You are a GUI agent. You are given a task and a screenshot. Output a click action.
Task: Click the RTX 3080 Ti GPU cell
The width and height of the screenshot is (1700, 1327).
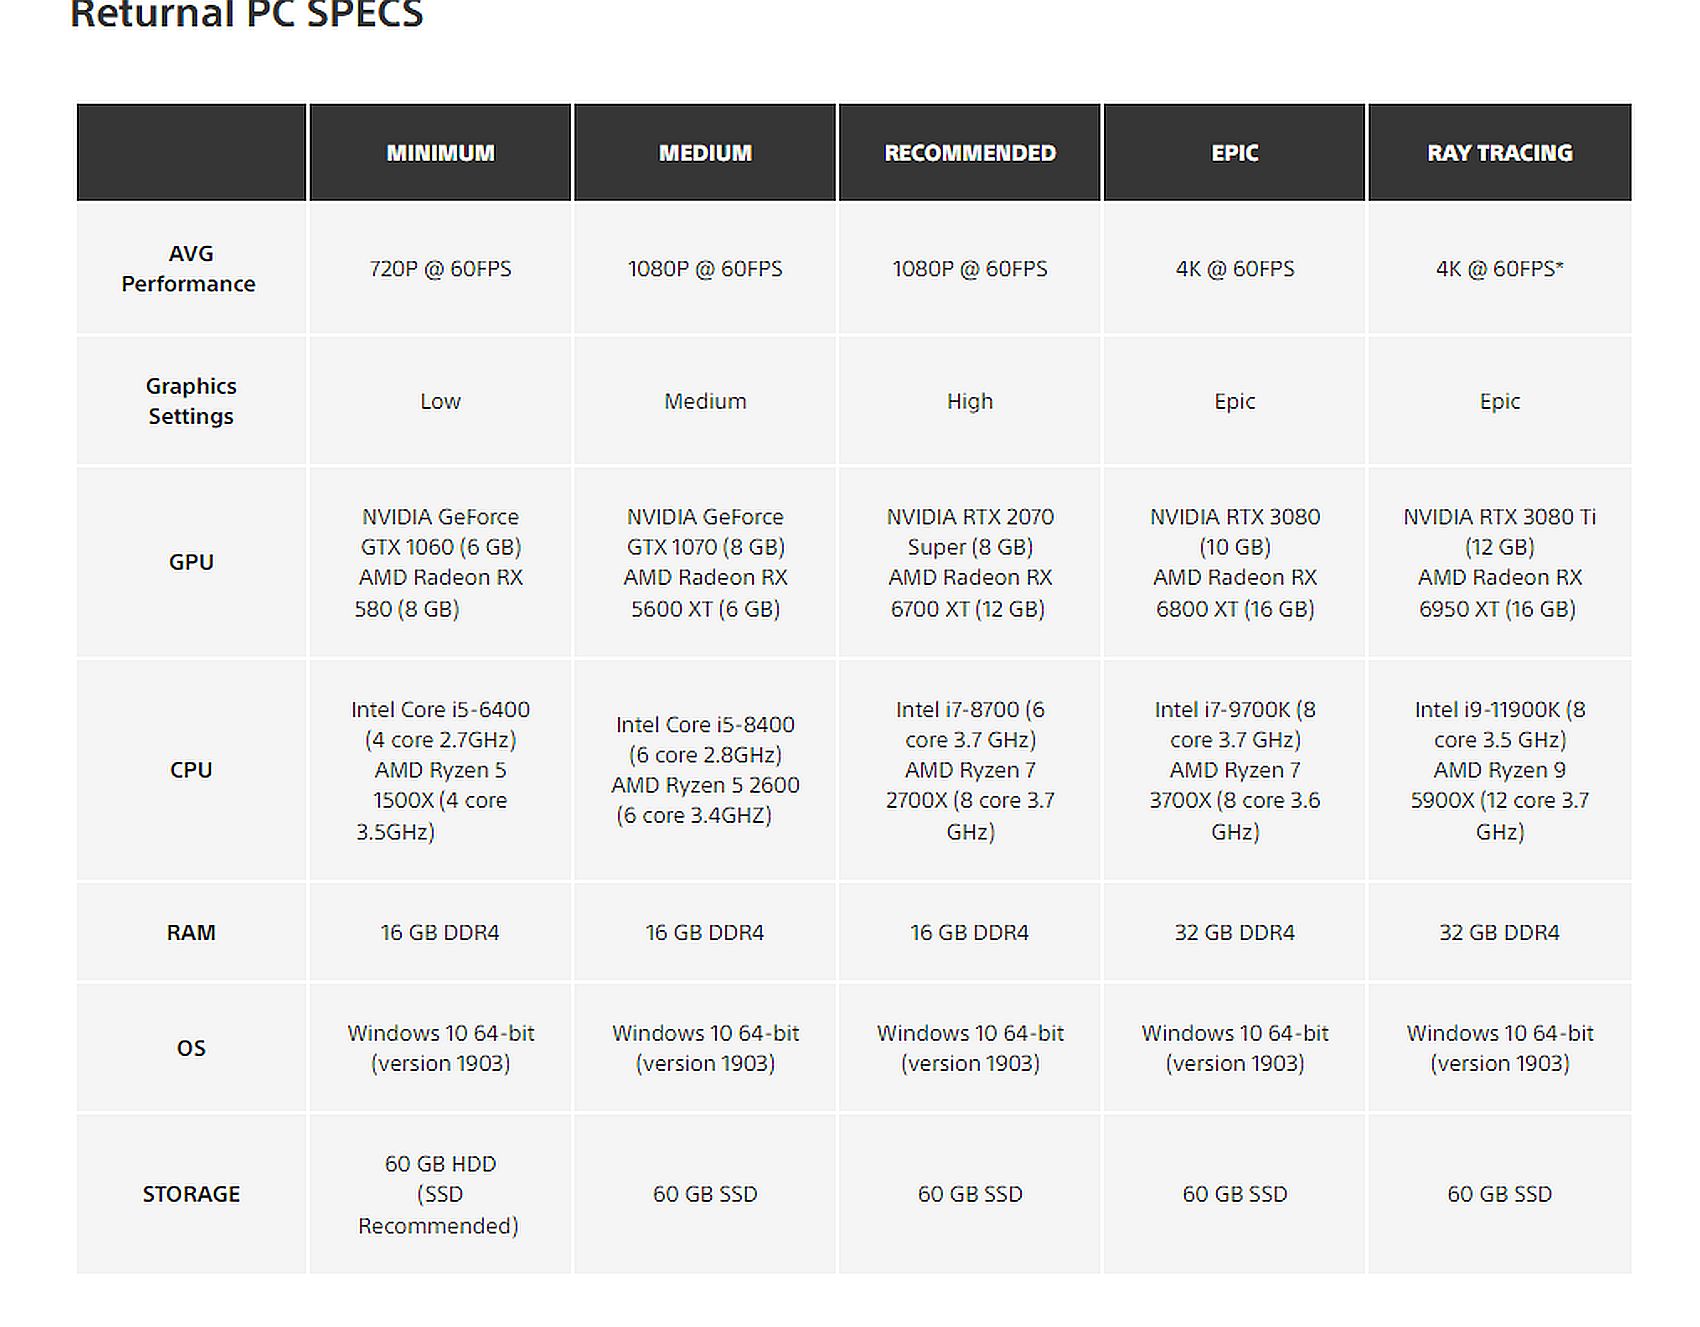click(1499, 562)
